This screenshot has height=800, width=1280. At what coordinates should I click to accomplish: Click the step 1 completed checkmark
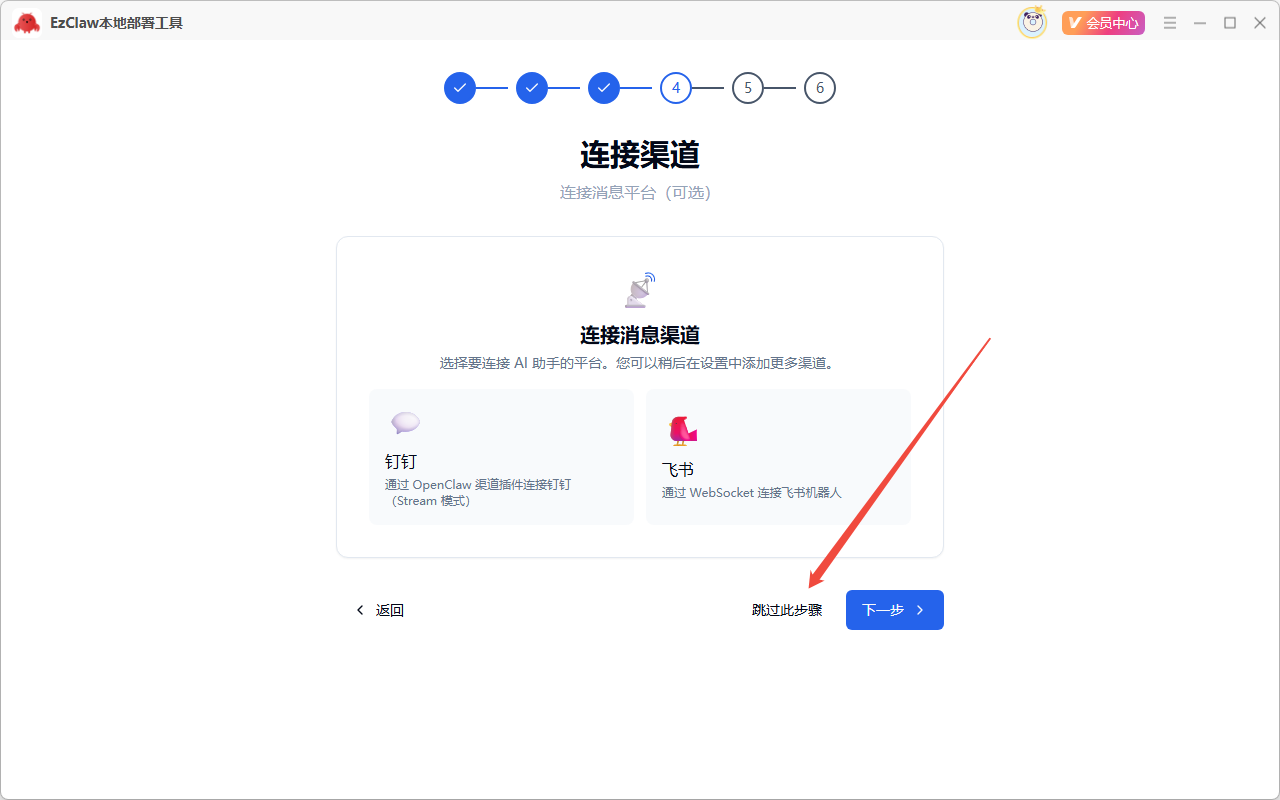[459, 88]
